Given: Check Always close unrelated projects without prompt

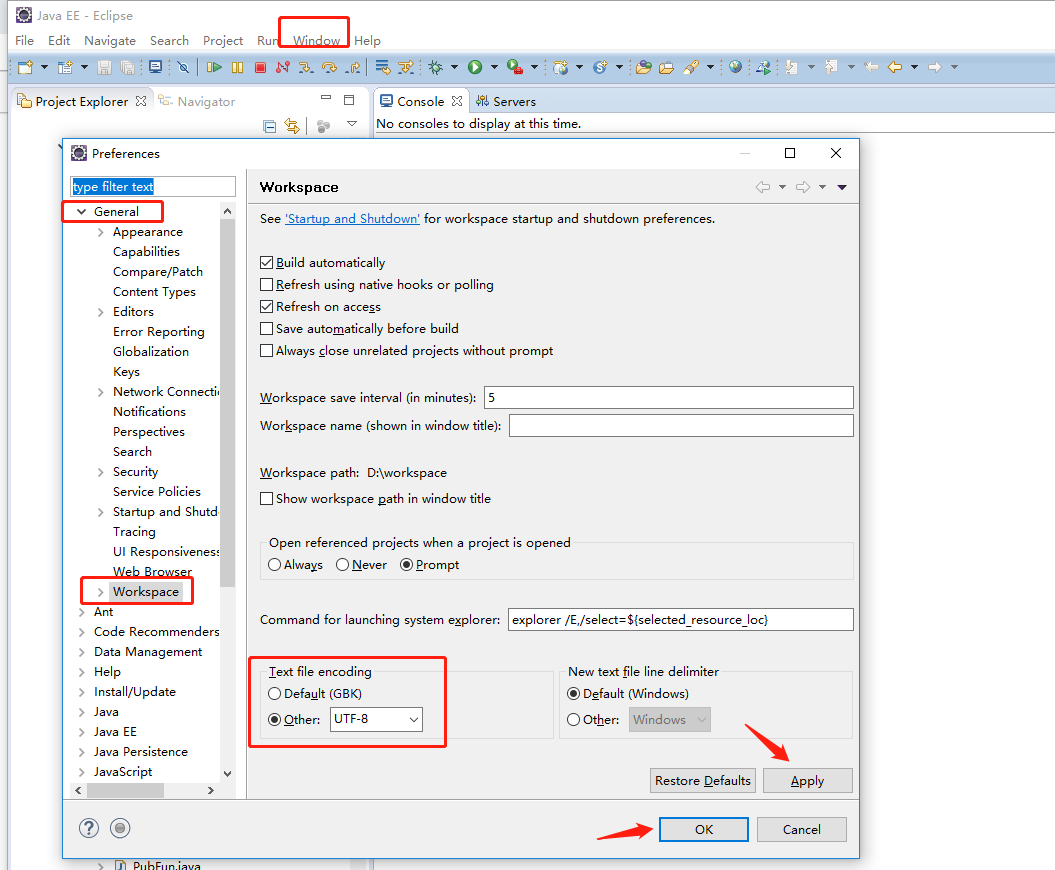Looking at the screenshot, I should (x=266, y=351).
